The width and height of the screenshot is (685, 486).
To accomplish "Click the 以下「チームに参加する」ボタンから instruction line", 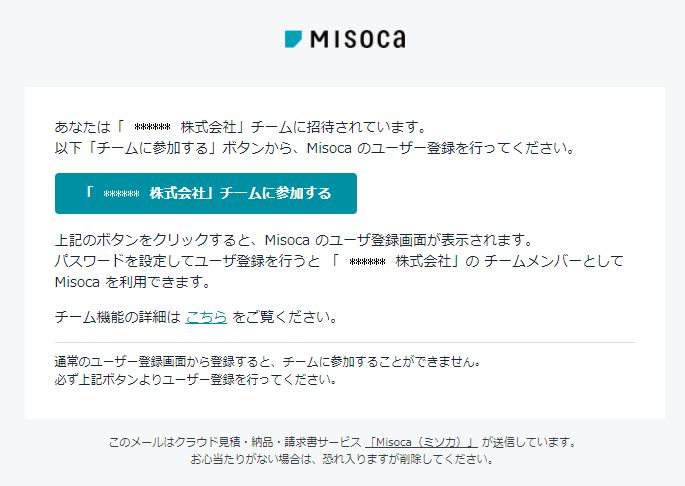I will (314, 148).
